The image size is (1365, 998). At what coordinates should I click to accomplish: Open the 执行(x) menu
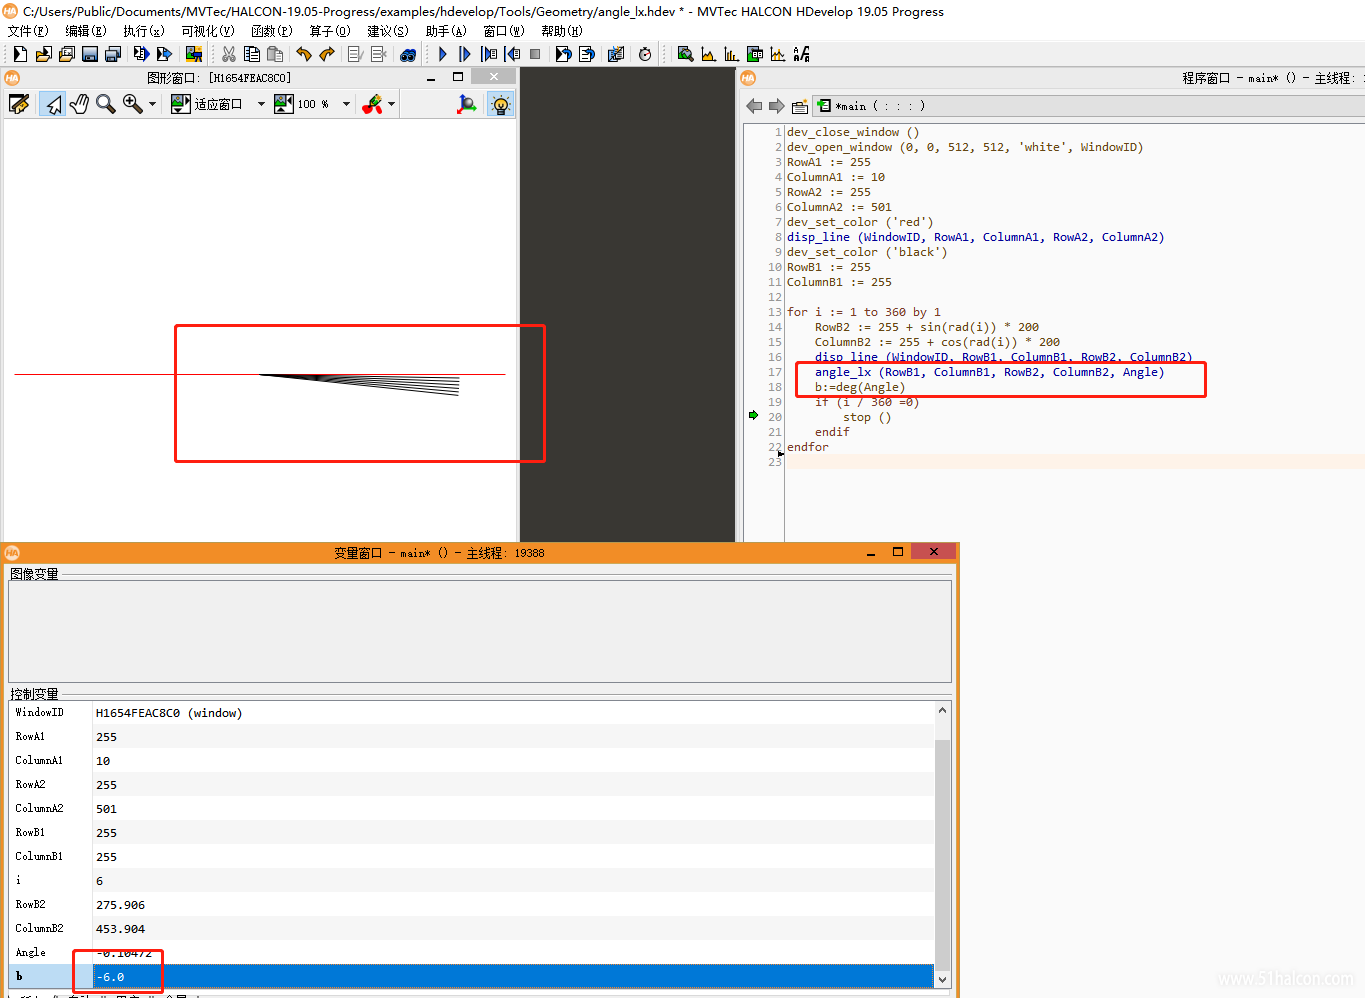(144, 31)
